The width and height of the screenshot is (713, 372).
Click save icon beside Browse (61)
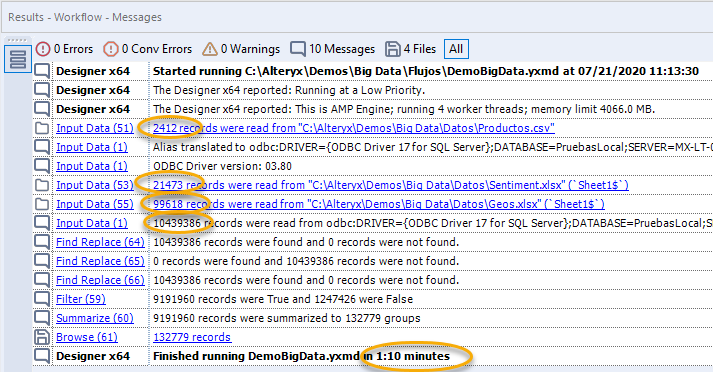[42, 337]
